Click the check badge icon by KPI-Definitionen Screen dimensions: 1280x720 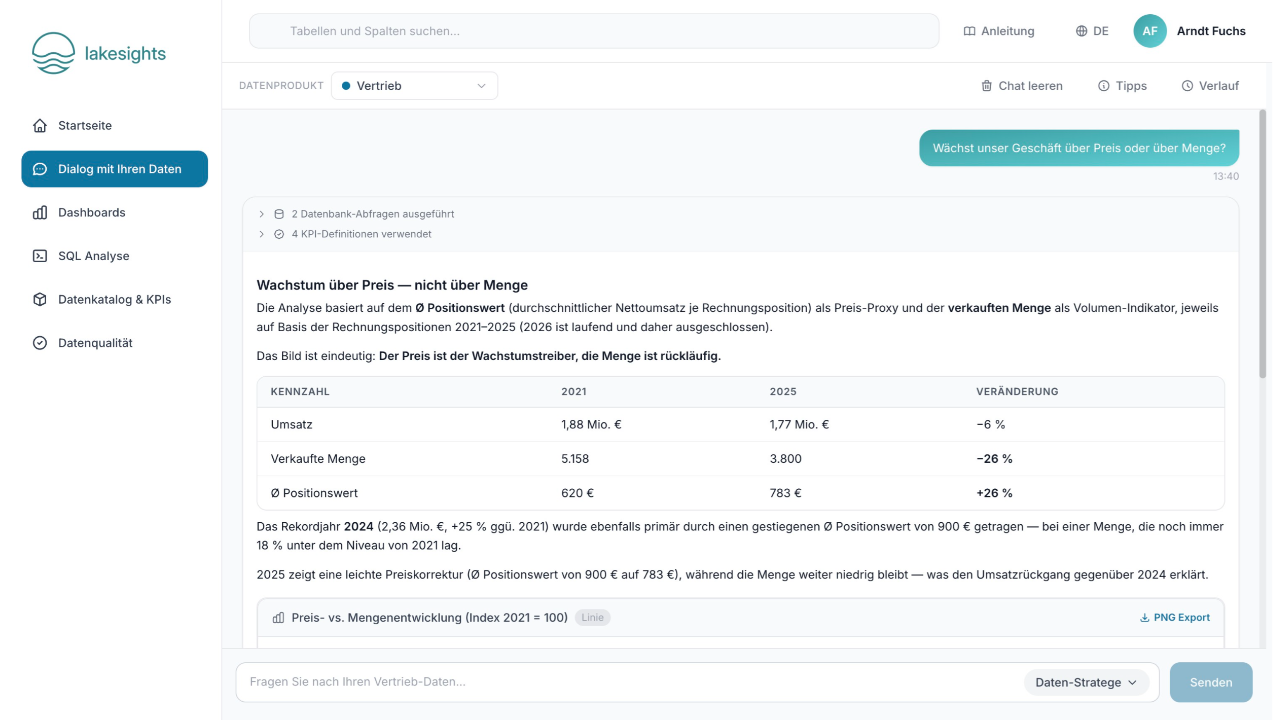[x=279, y=234]
